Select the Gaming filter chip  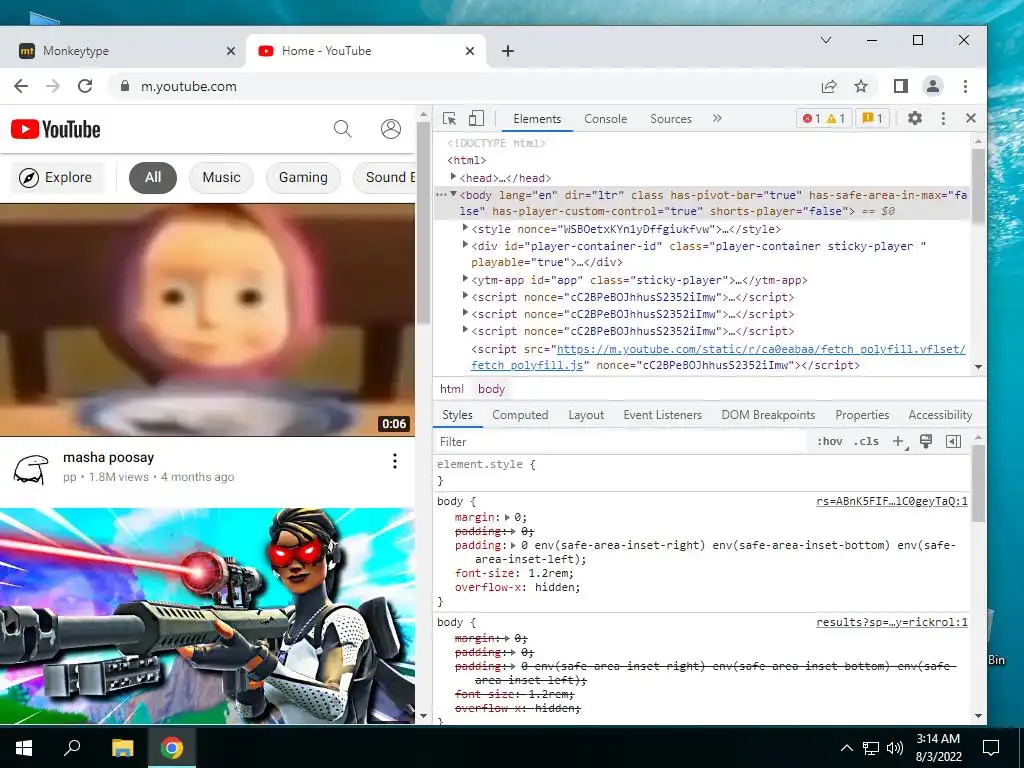303,178
